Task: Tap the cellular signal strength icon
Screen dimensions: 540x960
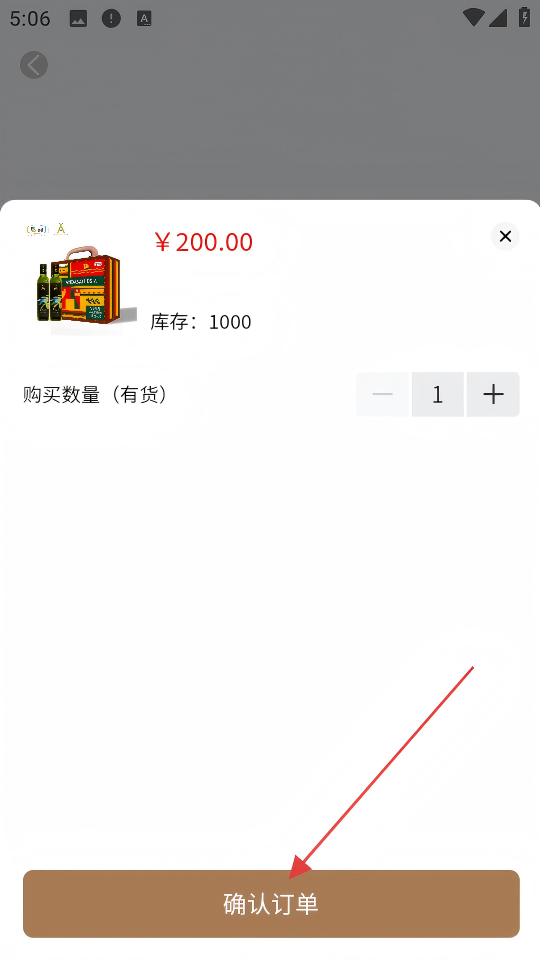Action: (498, 18)
